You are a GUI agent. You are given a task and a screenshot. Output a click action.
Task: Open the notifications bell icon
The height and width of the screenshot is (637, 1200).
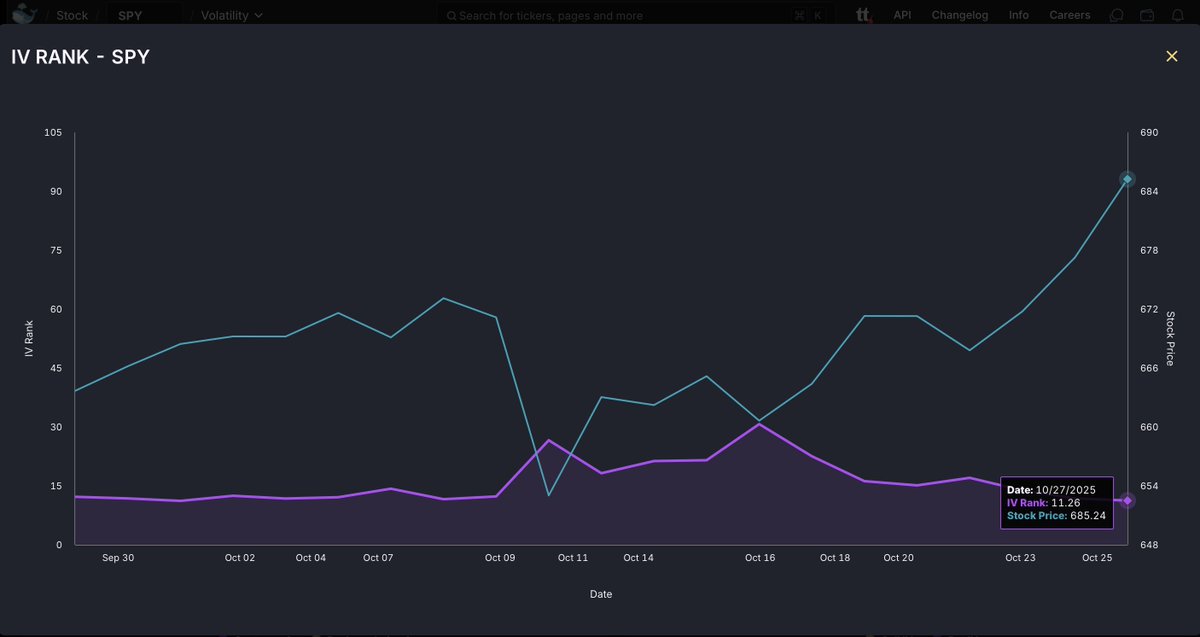coord(1176,15)
